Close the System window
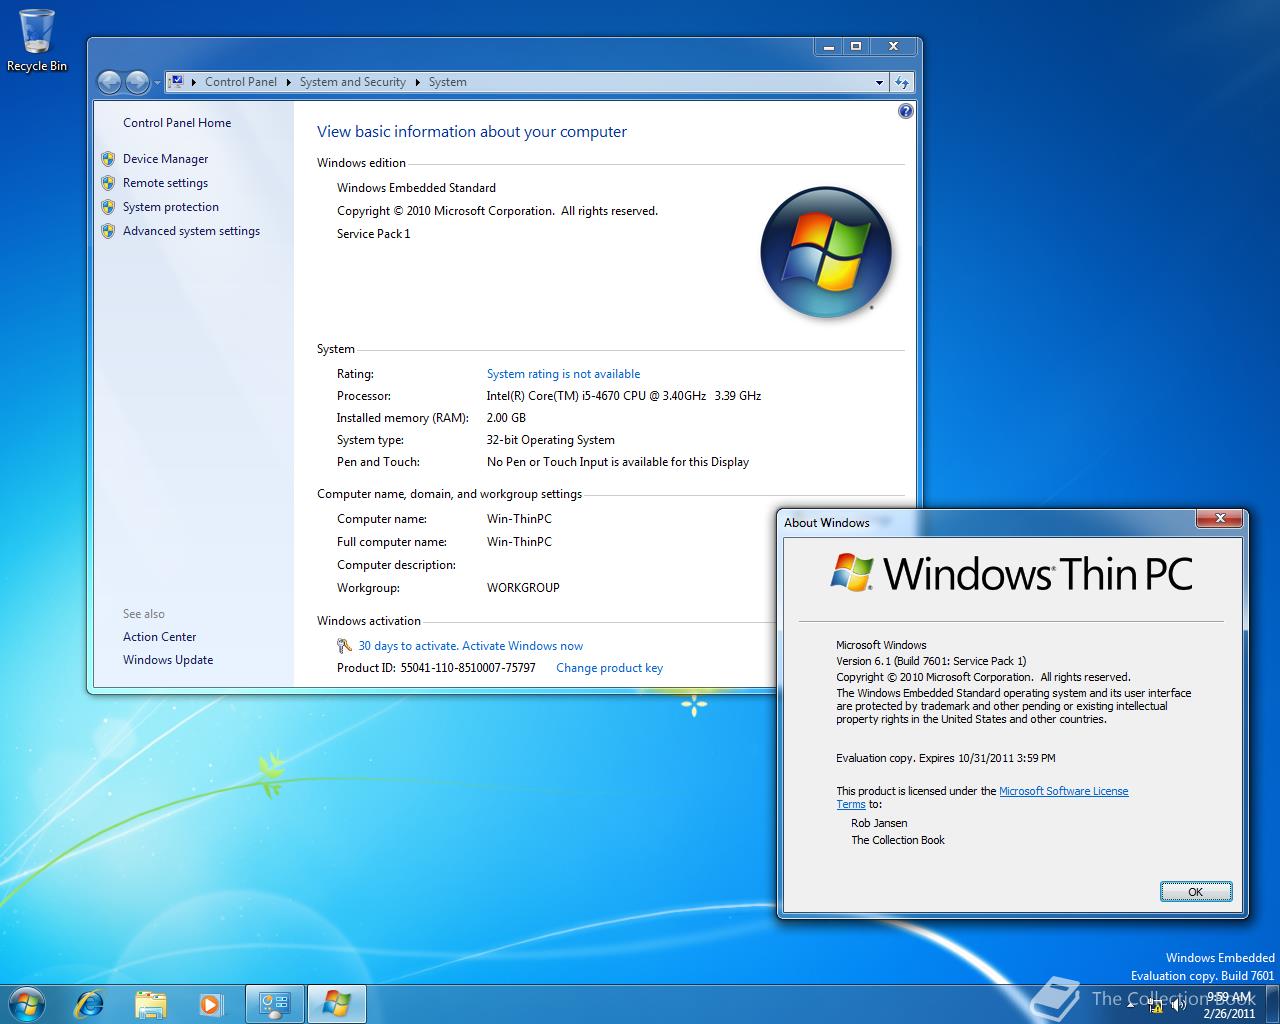 tap(893, 46)
